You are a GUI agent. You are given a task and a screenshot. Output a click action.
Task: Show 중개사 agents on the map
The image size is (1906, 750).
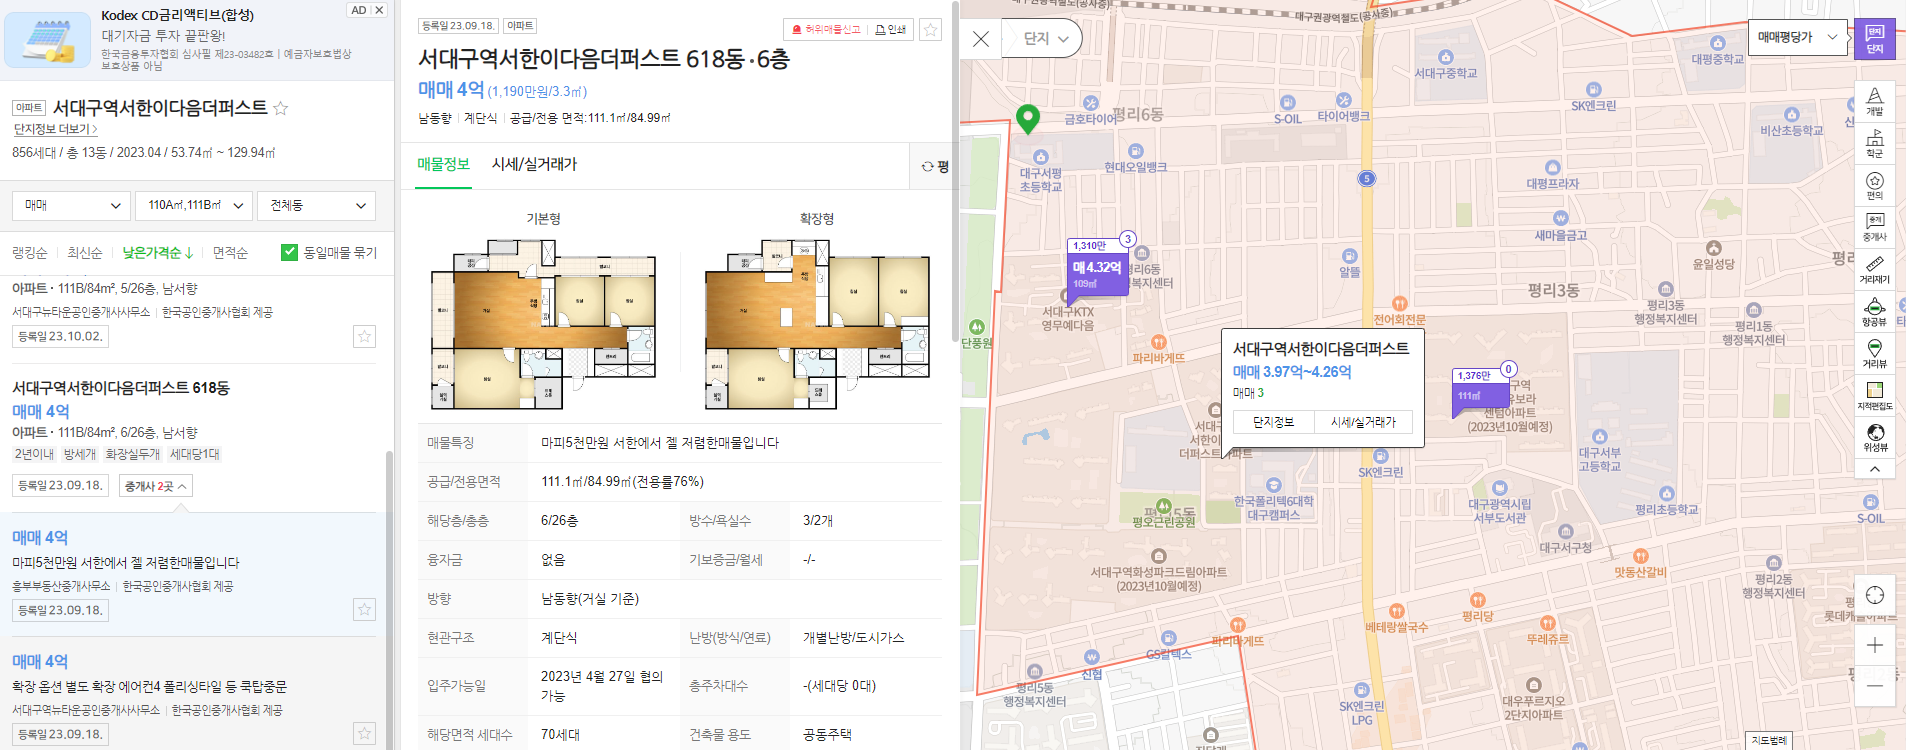tap(1874, 227)
